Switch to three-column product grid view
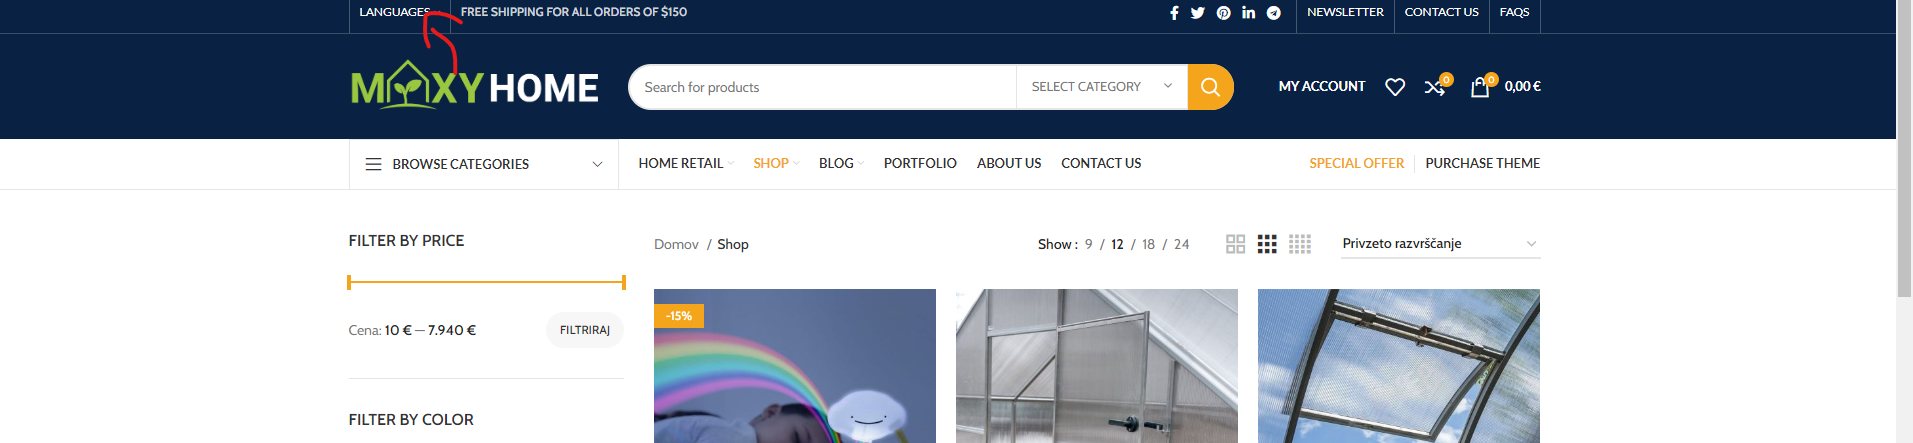This screenshot has height=443, width=1913. [x=1267, y=244]
